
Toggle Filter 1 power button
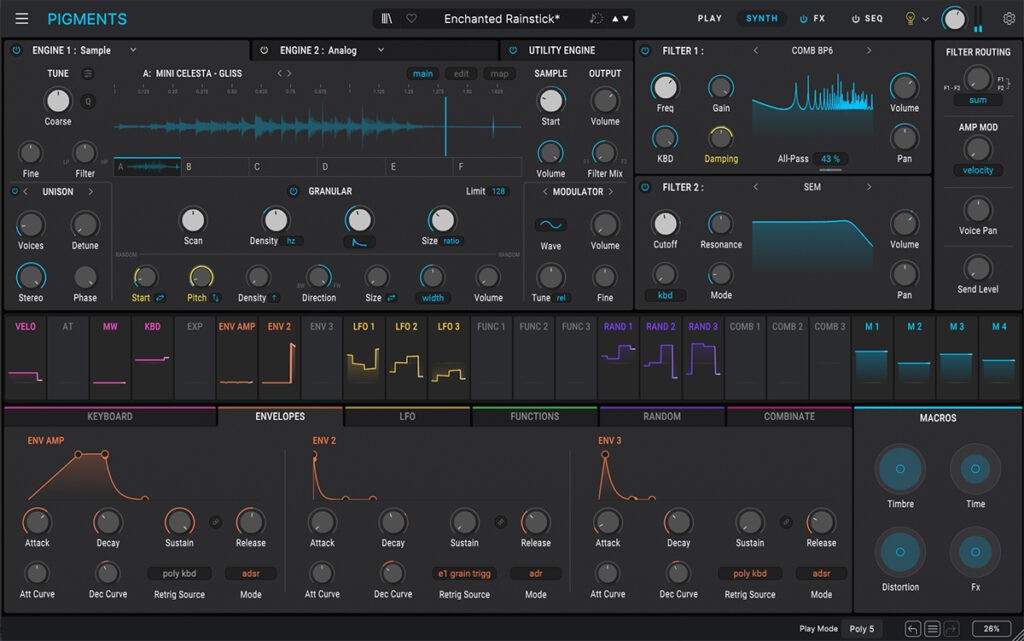click(x=645, y=50)
